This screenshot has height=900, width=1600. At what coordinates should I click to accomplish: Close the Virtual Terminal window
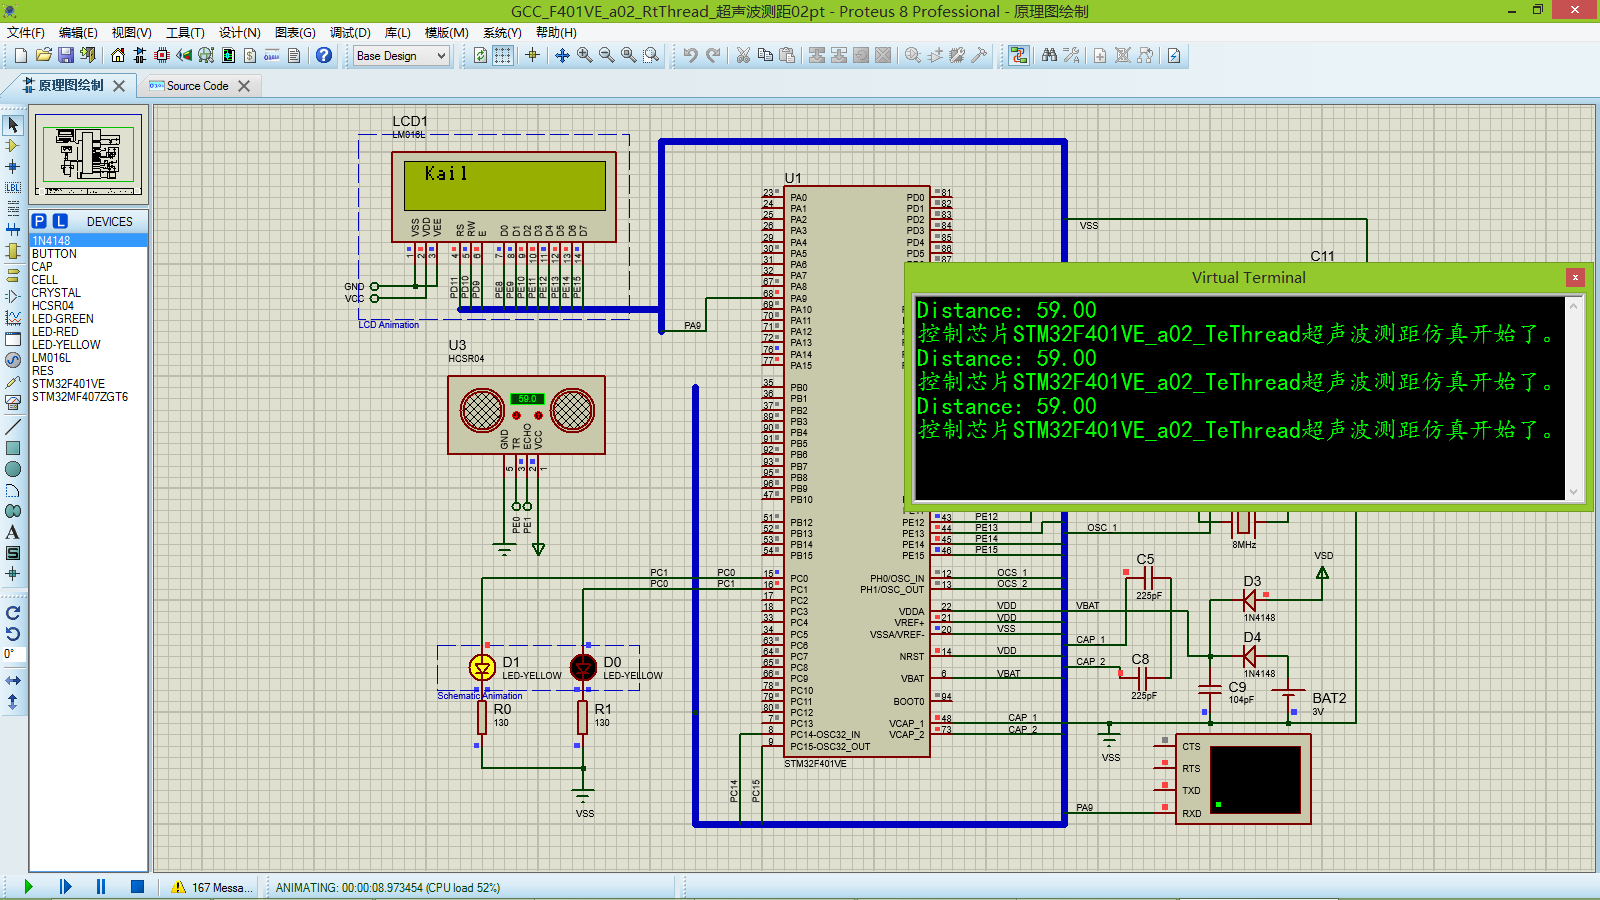click(x=1575, y=277)
